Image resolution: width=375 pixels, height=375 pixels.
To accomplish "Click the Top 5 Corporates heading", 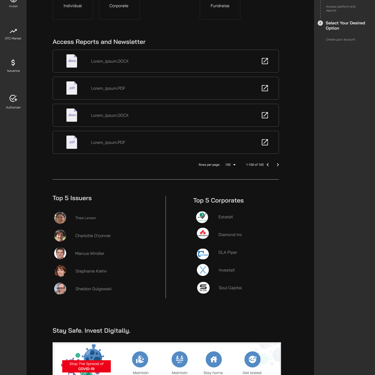I will tap(218, 201).
